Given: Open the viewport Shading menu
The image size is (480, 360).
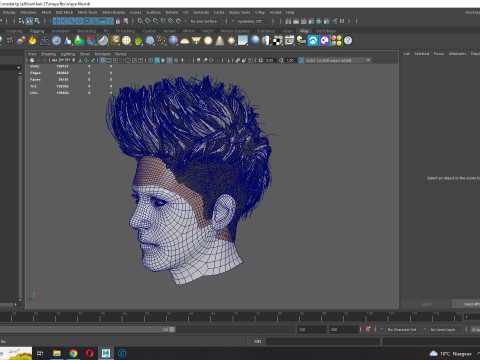Looking at the screenshot, I should tap(48, 54).
